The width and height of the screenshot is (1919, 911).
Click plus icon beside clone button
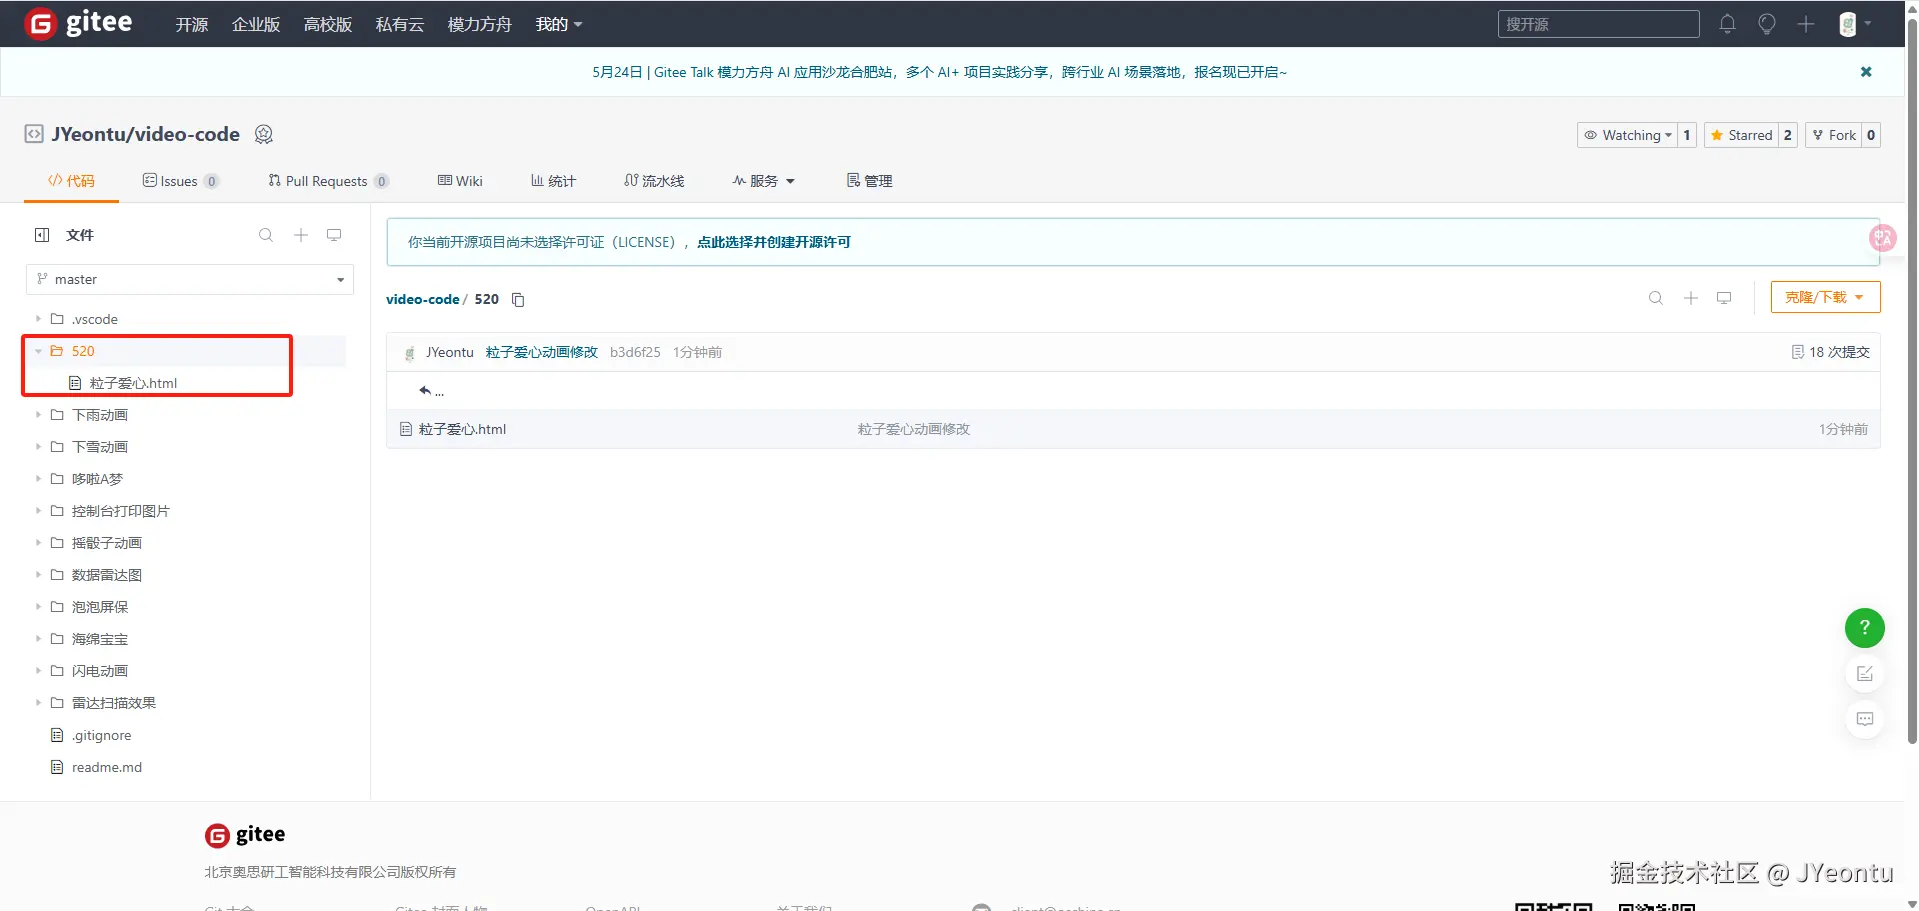point(1691,298)
